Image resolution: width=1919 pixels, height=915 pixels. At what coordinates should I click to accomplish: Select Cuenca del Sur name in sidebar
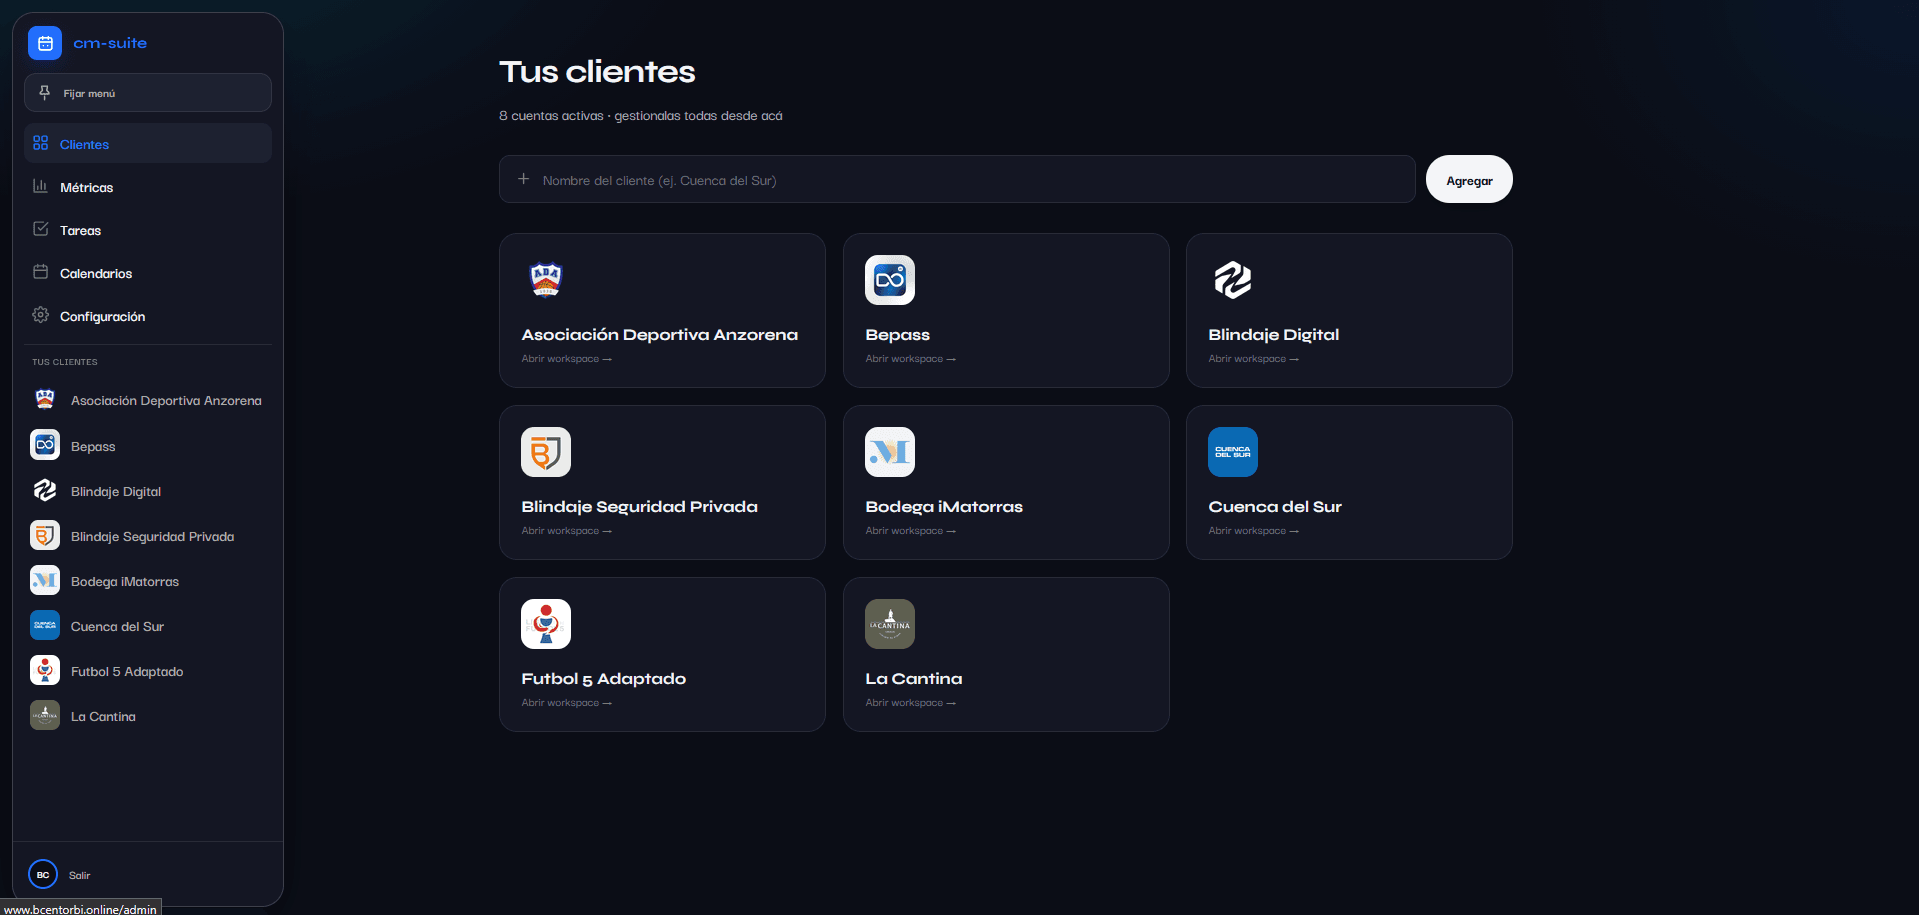(117, 626)
